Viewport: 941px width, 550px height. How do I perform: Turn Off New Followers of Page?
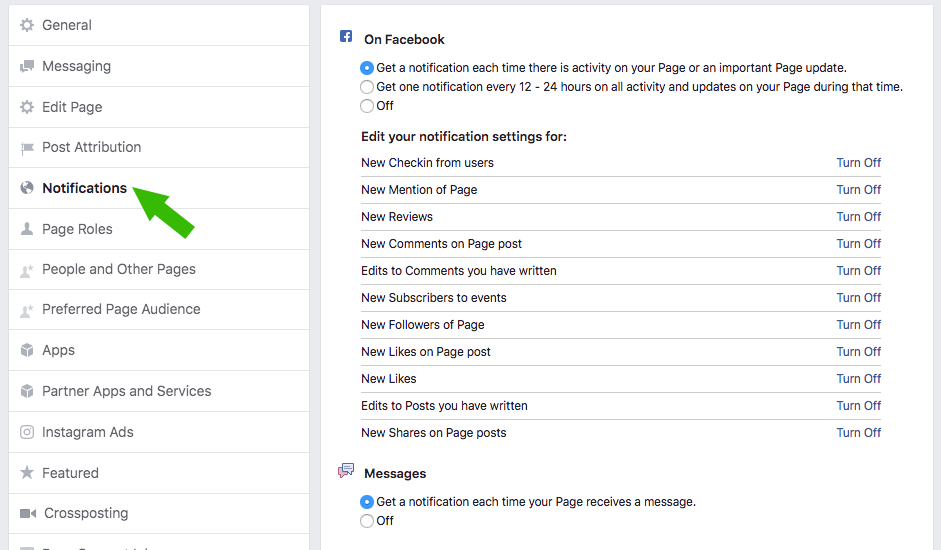pyautogui.click(x=858, y=325)
